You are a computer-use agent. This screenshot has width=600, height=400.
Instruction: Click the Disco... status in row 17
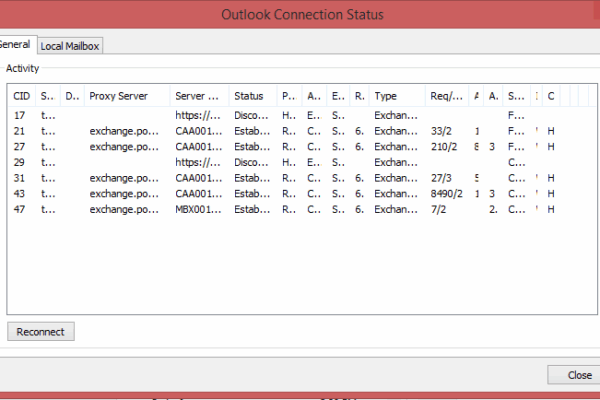point(251,116)
